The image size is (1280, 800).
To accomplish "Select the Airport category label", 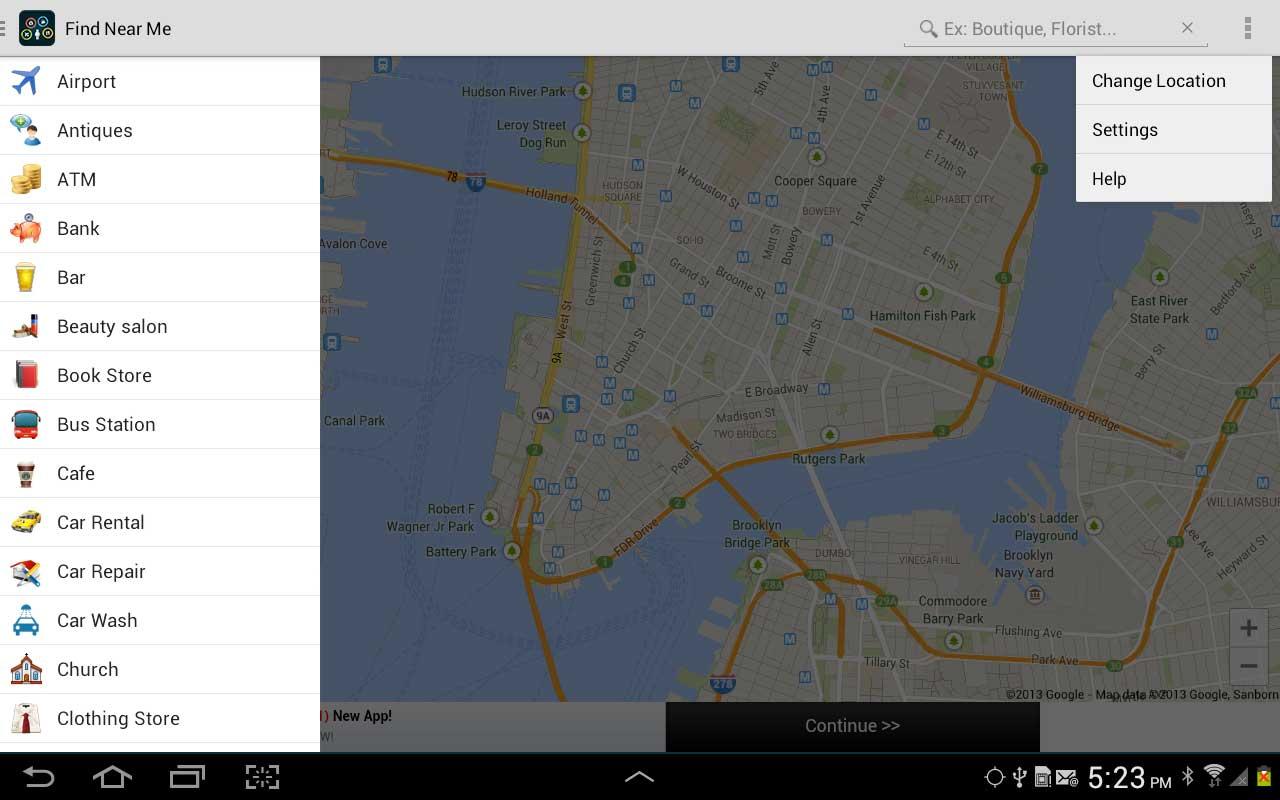I will [86, 81].
